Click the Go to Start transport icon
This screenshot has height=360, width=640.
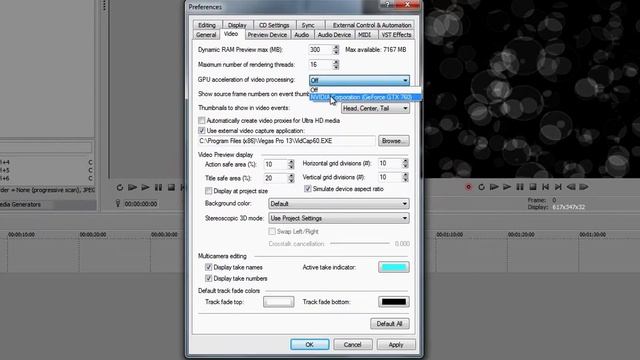pyautogui.click(x=545, y=187)
